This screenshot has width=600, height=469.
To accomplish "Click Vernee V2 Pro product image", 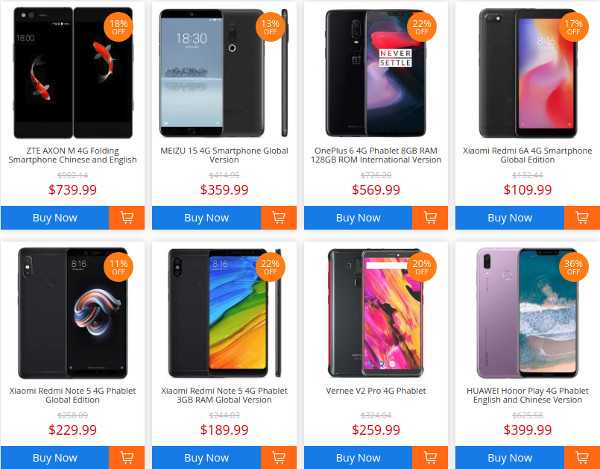I will pos(376,313).
